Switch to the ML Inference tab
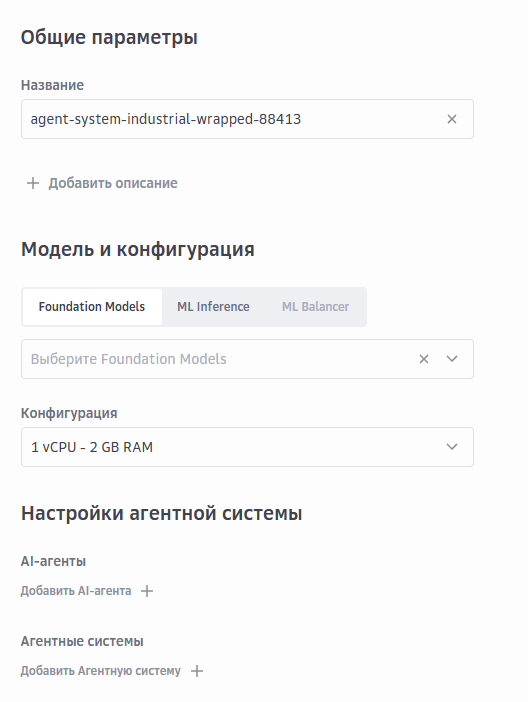The width and height of the screenshot is (528, 702). pyautogui.click(x=213, y=307)
